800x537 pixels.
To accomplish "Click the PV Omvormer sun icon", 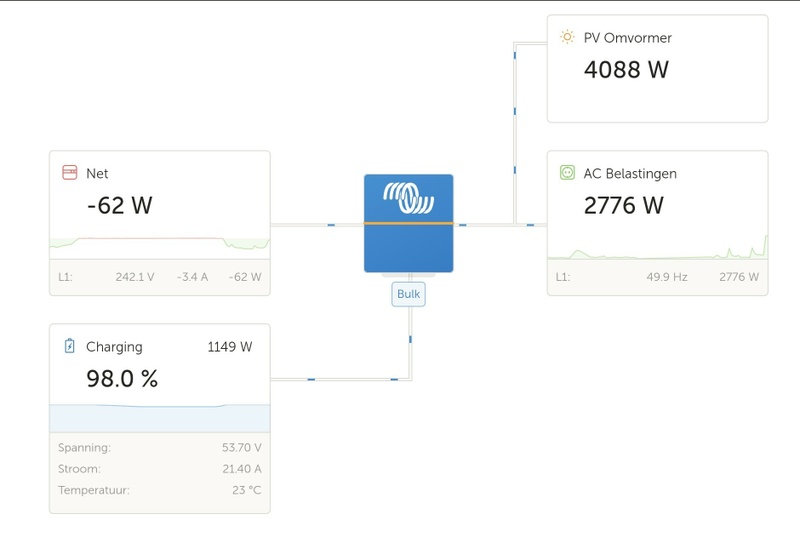I will 567,37.
